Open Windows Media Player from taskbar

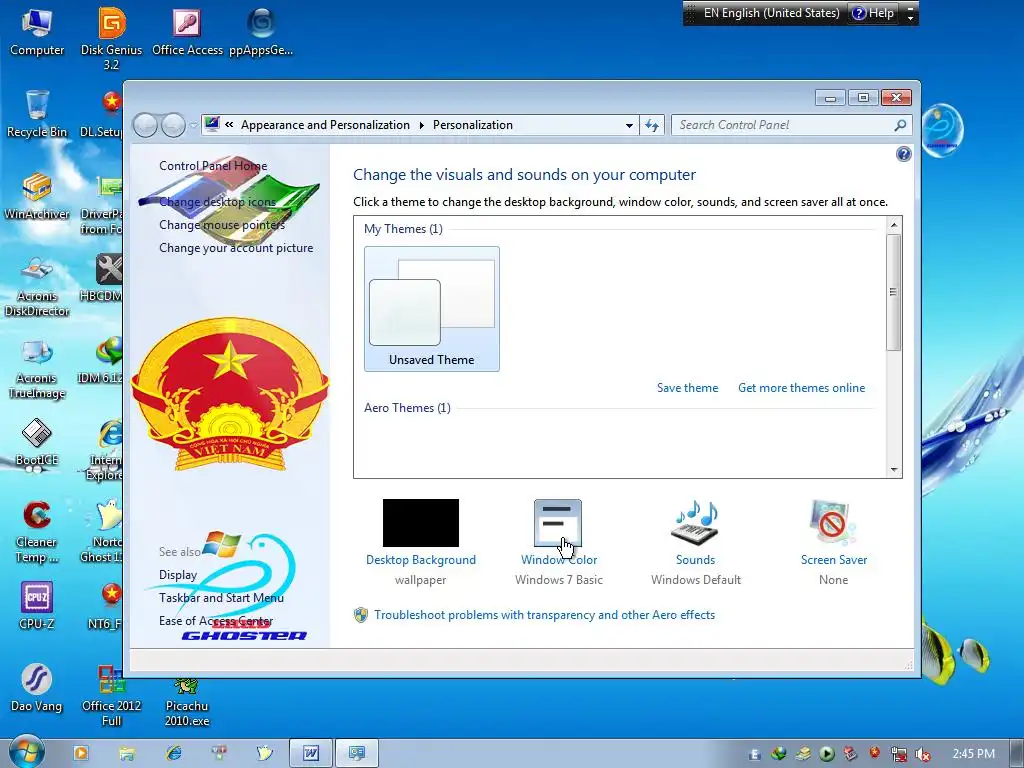click(x=81, y=753)
